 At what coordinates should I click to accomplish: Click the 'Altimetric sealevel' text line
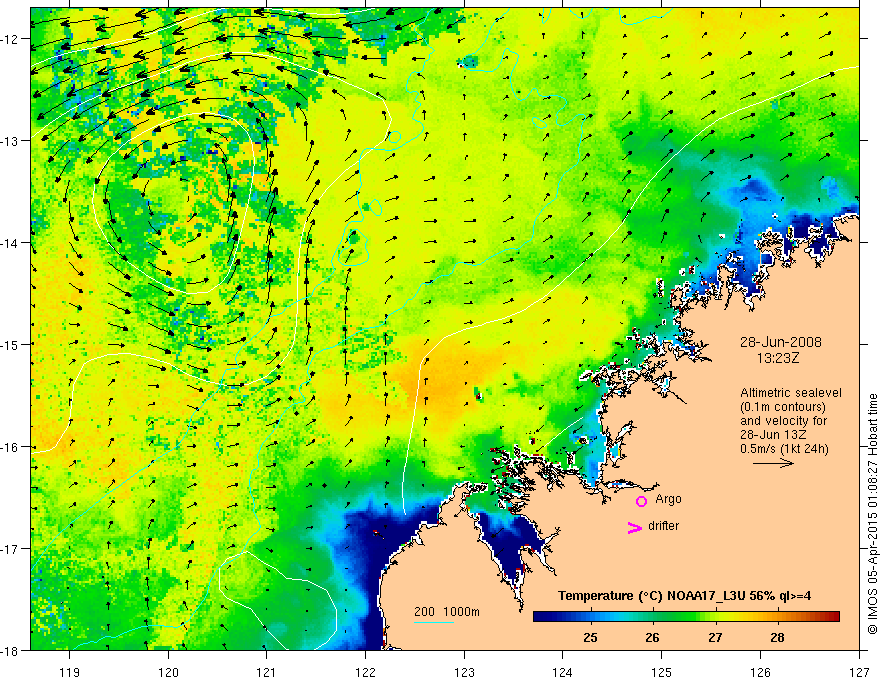click(x=791, y=393)
